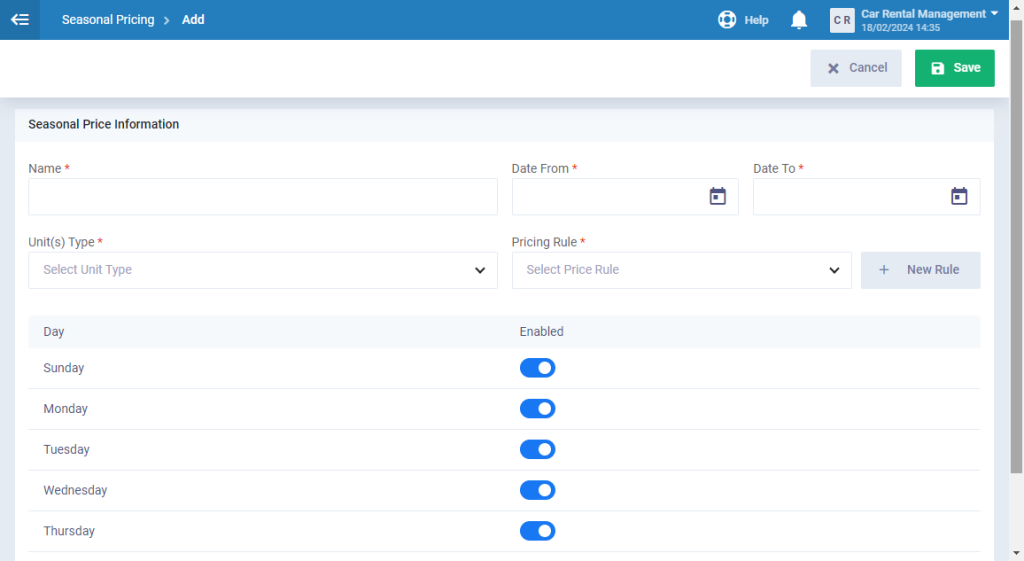This screenshot has height=561, width=1024.
Task: Focus the Date To input field
Action: tap(866, 197)
